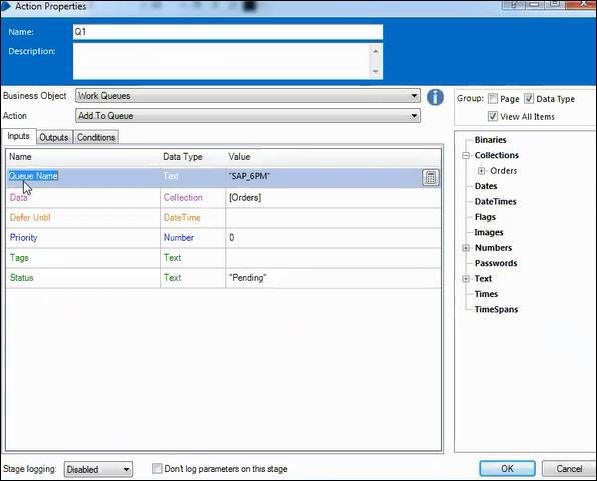Toggle the Page group checkbox

(x=493, y=99)
